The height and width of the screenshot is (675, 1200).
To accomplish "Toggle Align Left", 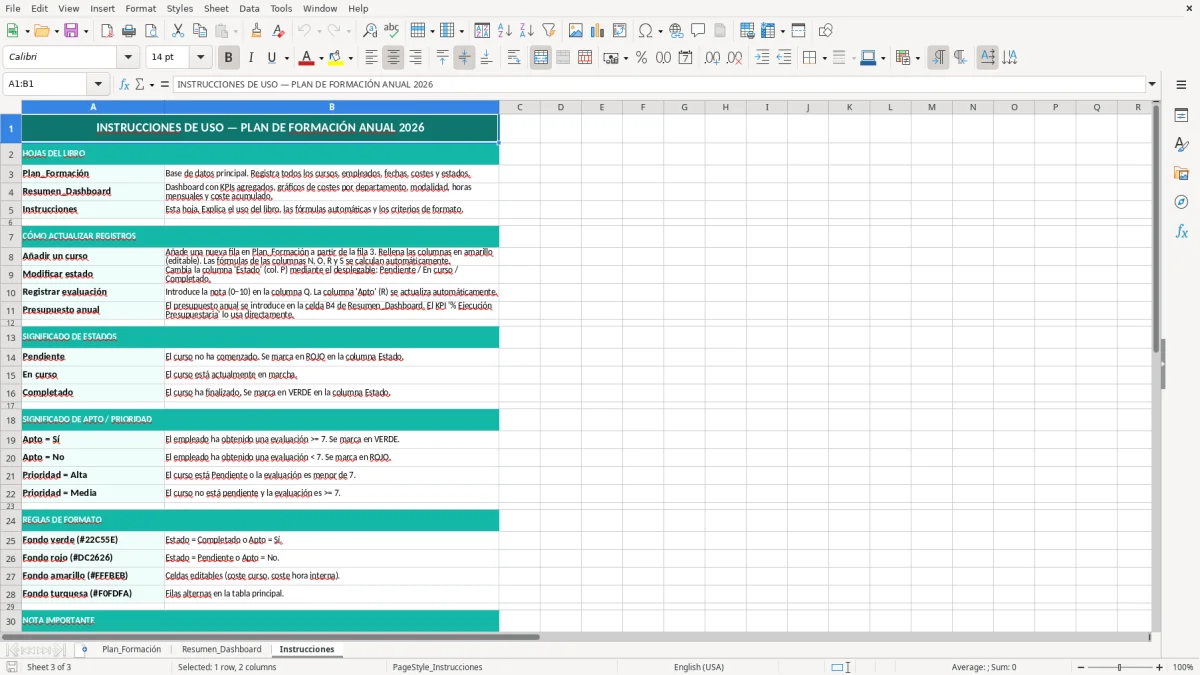I will pos(371,58).
